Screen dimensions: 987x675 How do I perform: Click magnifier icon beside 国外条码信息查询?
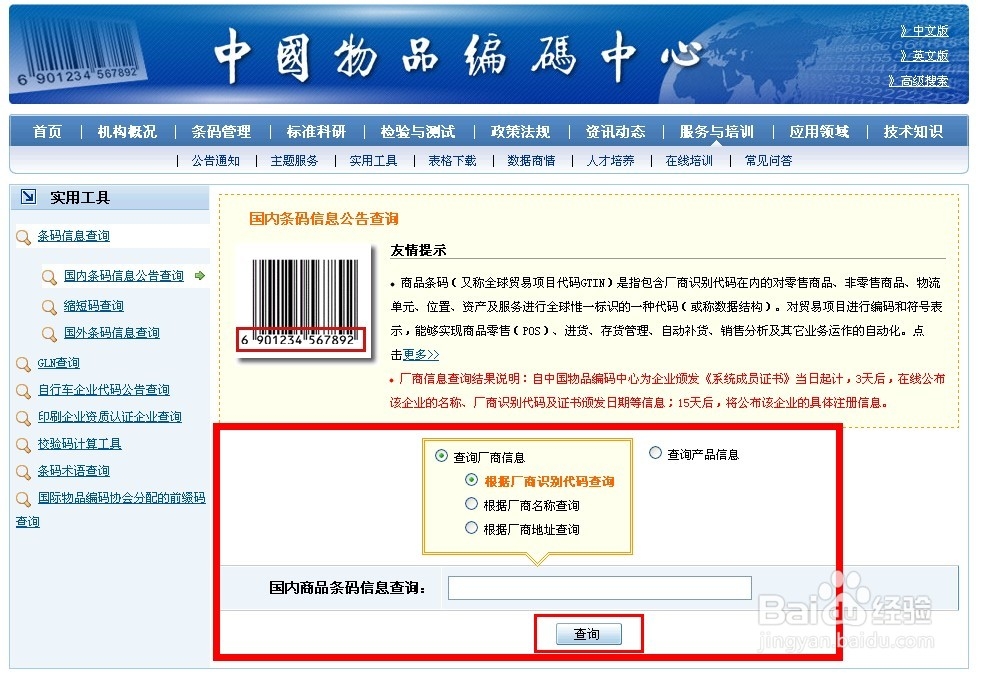(x=49, y=334)
